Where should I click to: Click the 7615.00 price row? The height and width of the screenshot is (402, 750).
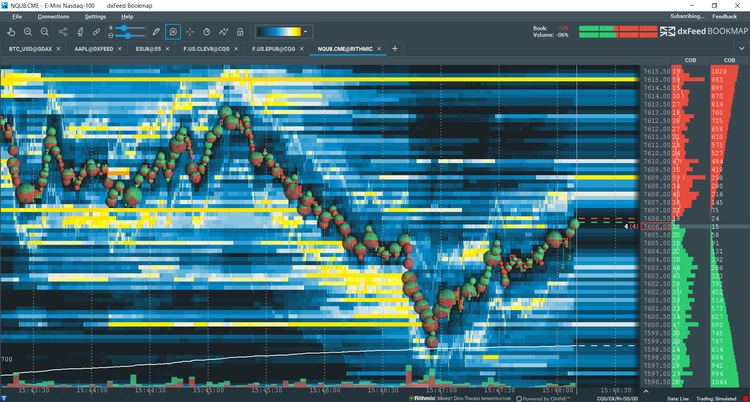pos(656,80)
